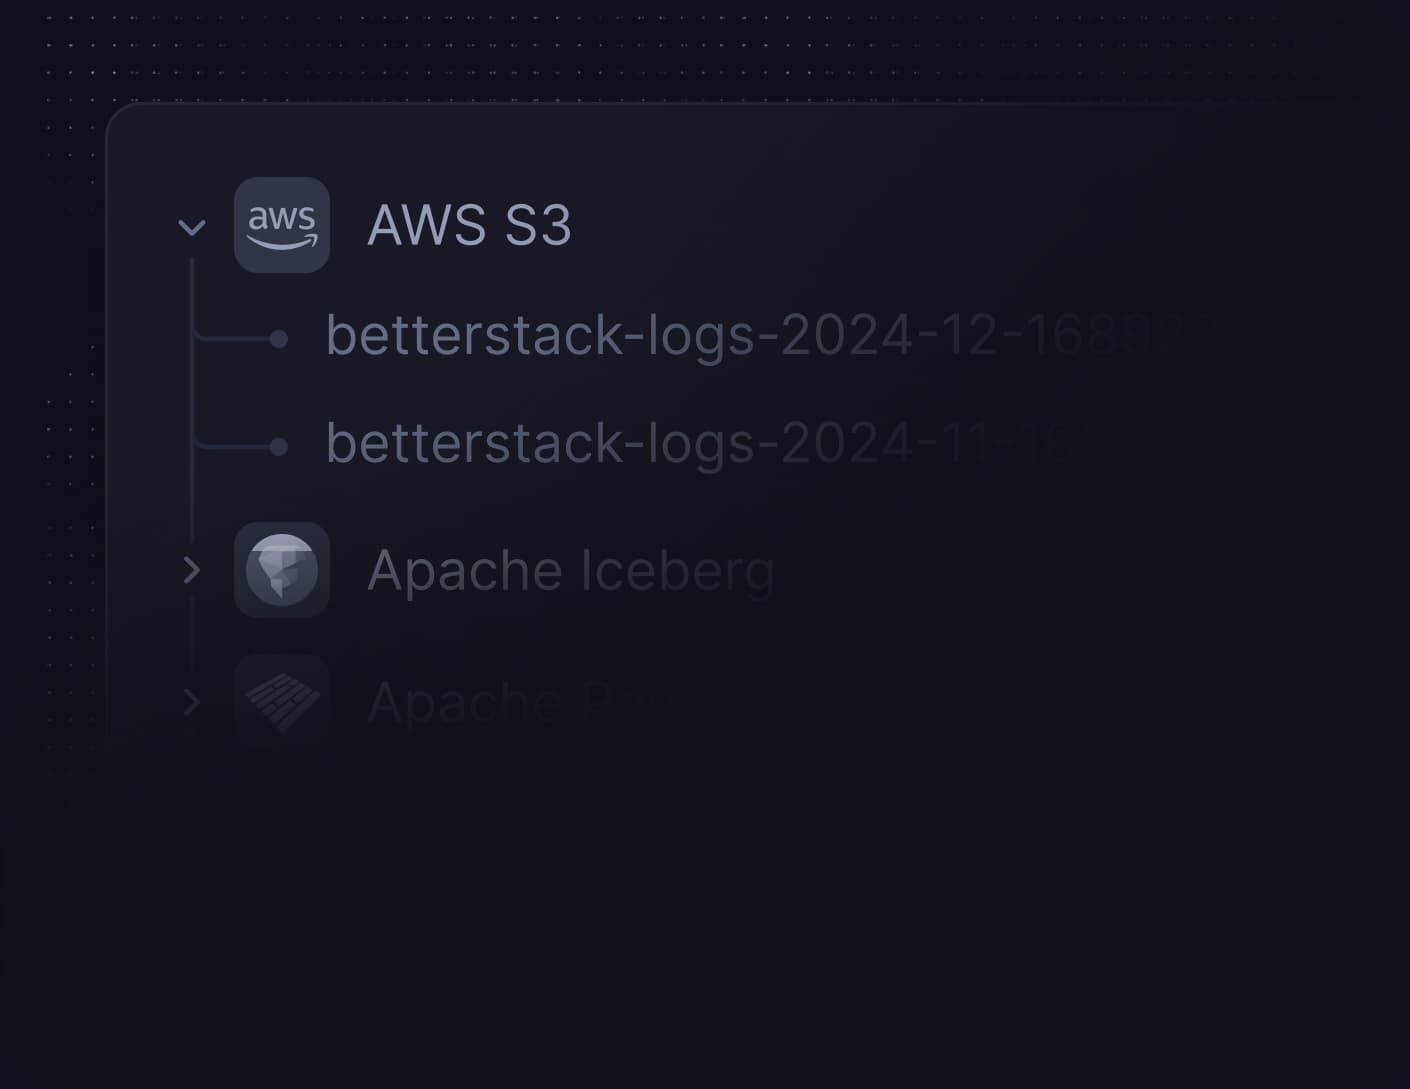Screen dimensions: 1410x1089
Task: Expand the Apache Iceberg node chevron
Action: point(191,570)
